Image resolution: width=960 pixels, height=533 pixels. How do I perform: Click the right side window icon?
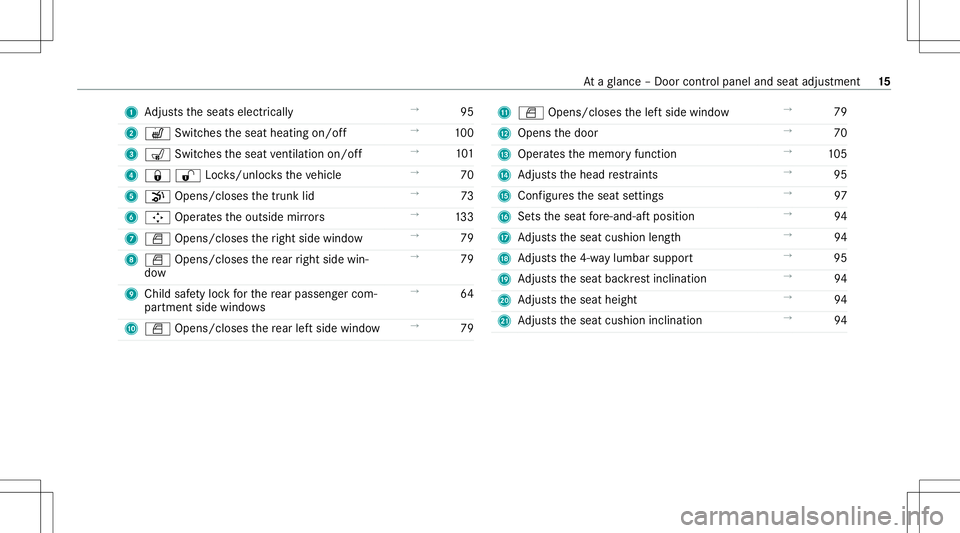[157, 239]
